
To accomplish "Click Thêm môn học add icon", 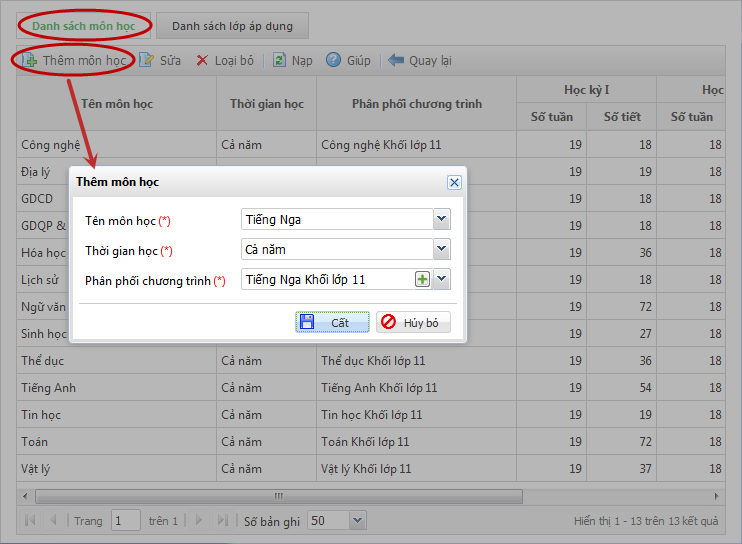I will coord(29,61).
